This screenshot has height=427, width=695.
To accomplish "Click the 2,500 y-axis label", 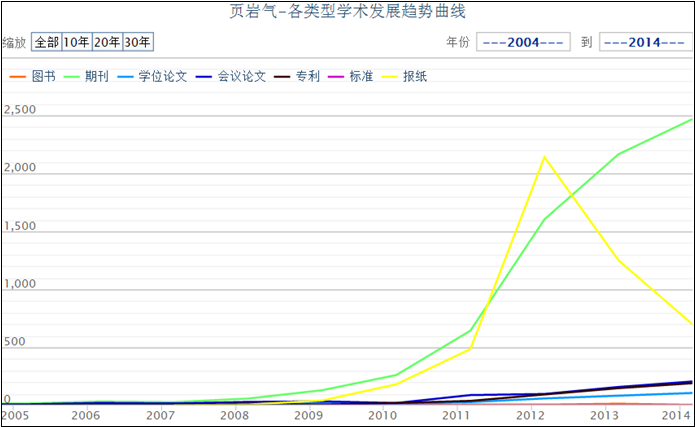I will [x=20, y=110].
